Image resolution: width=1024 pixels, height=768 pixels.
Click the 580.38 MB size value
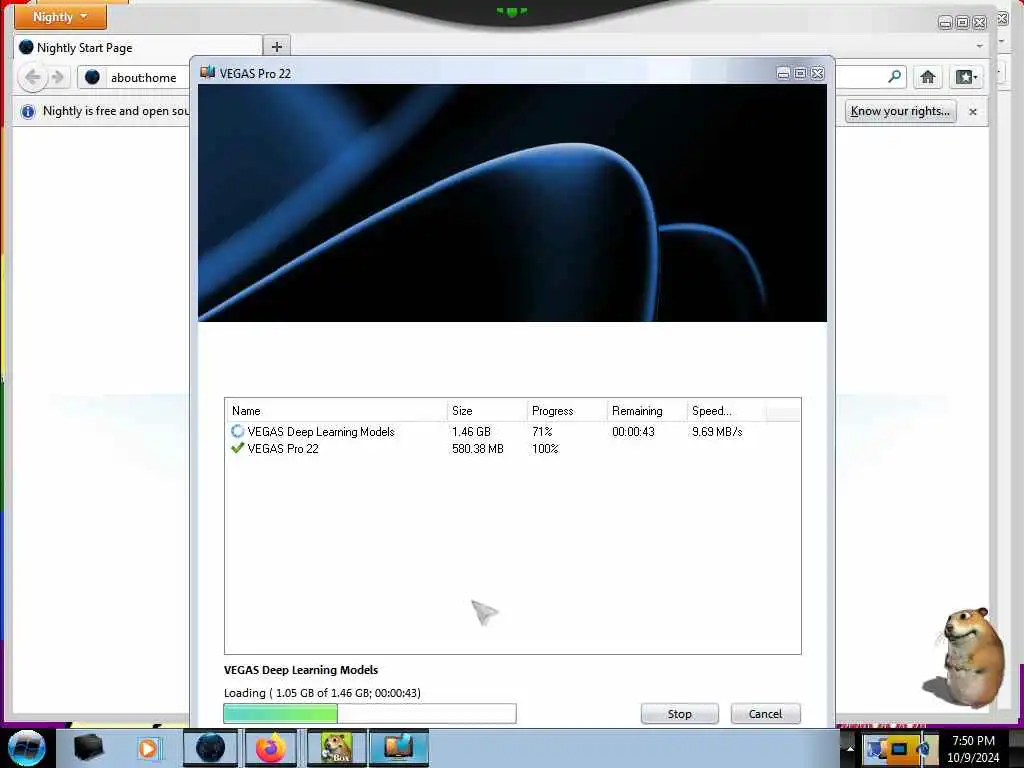[477, 449]
